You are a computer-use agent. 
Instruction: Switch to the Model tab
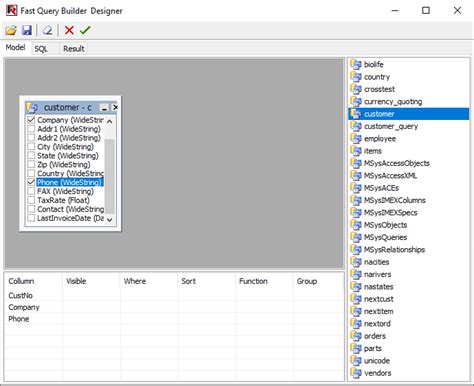15,48
